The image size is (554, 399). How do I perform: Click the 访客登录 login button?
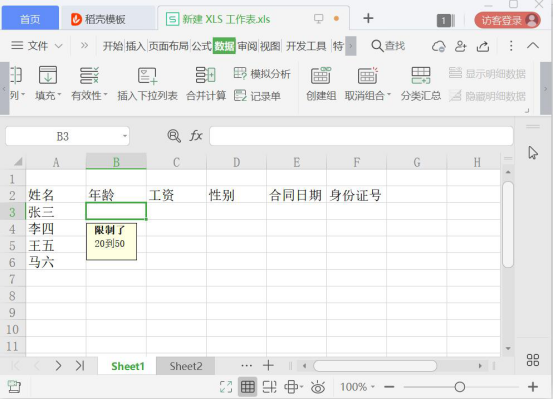(x=507, y=20)
